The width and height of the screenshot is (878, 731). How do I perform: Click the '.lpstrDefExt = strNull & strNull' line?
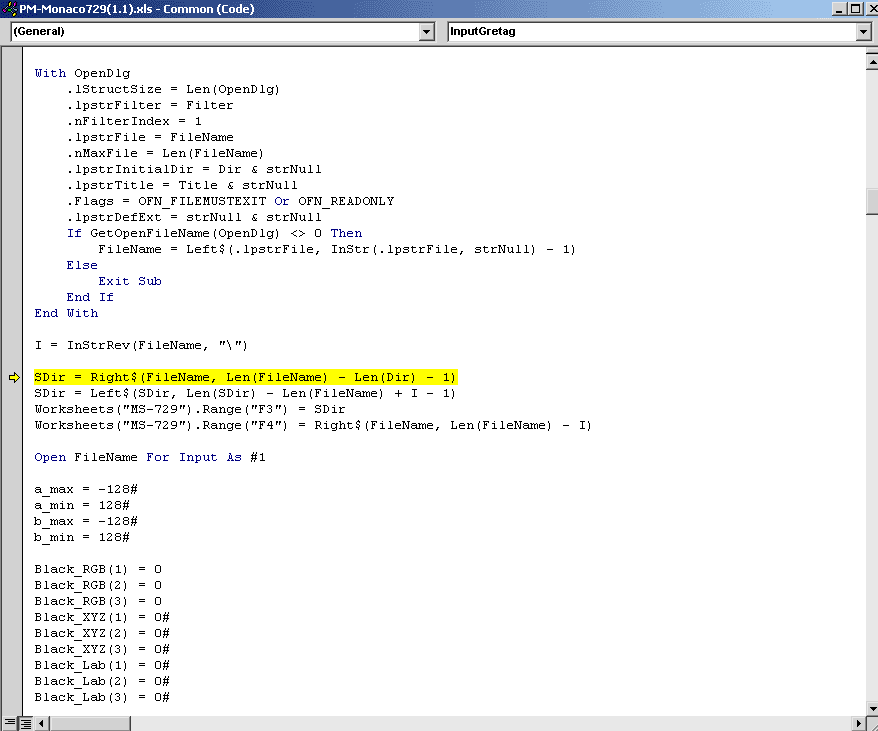[x=194, y=217]
